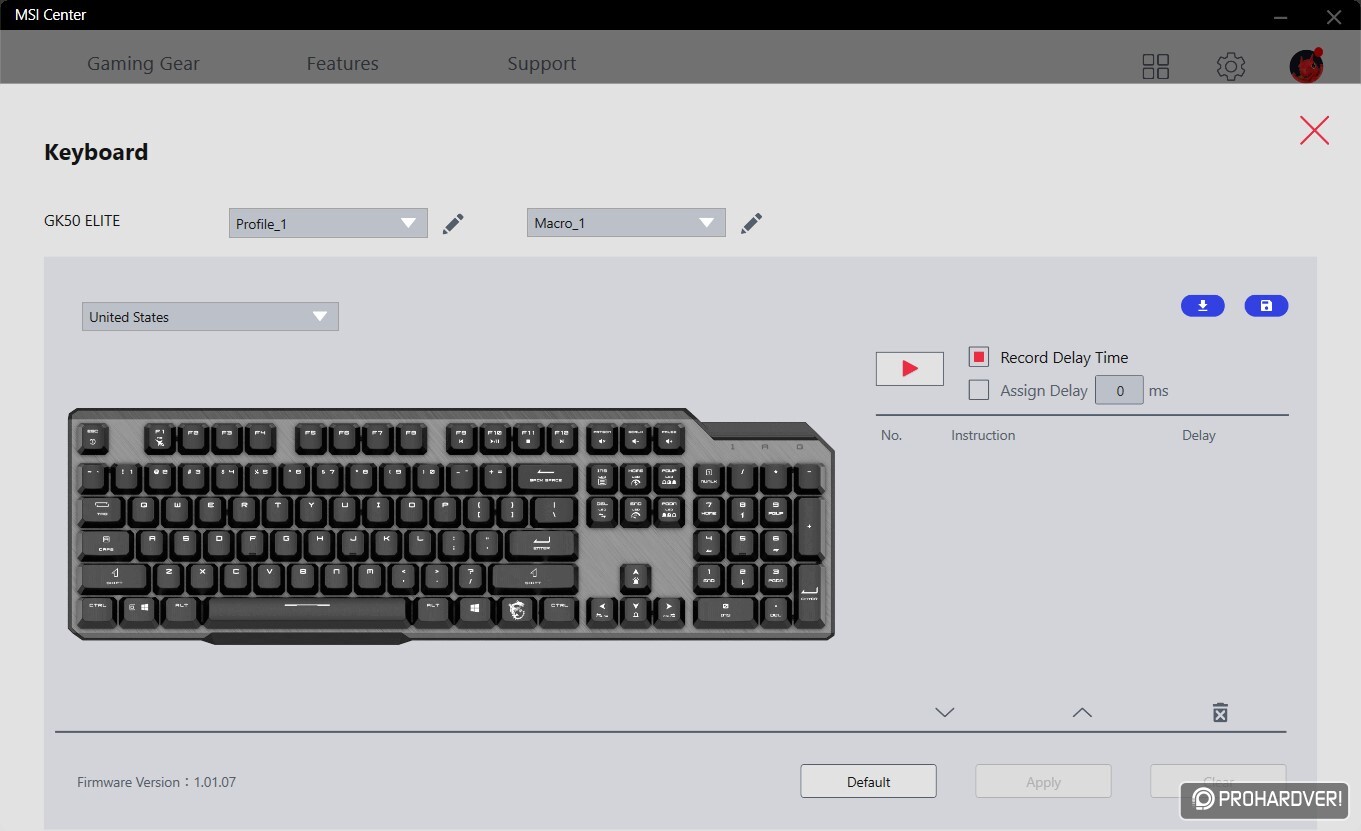1361x831 pixels.
Task: Expand United States layout dropdown
Action: point(210,316)
